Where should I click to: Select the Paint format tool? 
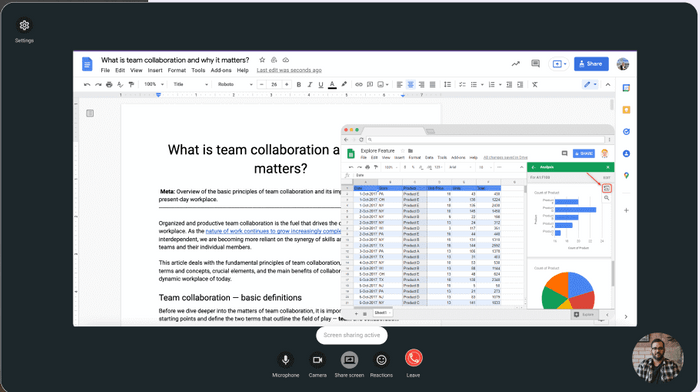tap(131, 84)
